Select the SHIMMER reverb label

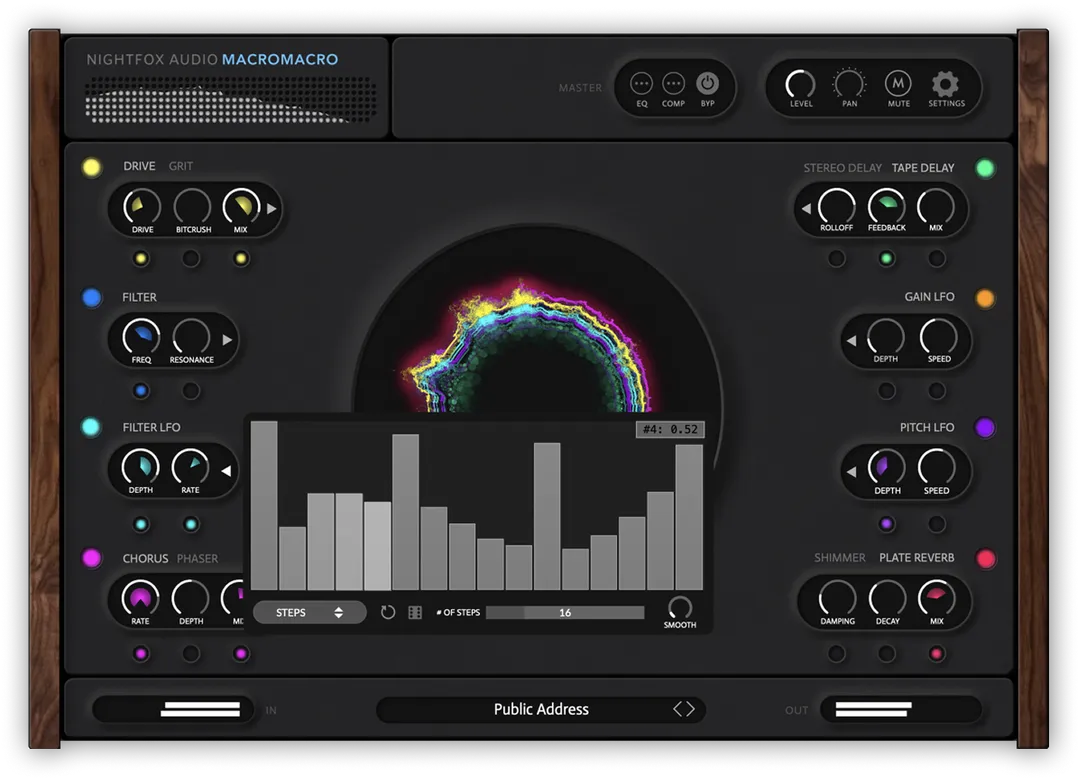(839, 557)
